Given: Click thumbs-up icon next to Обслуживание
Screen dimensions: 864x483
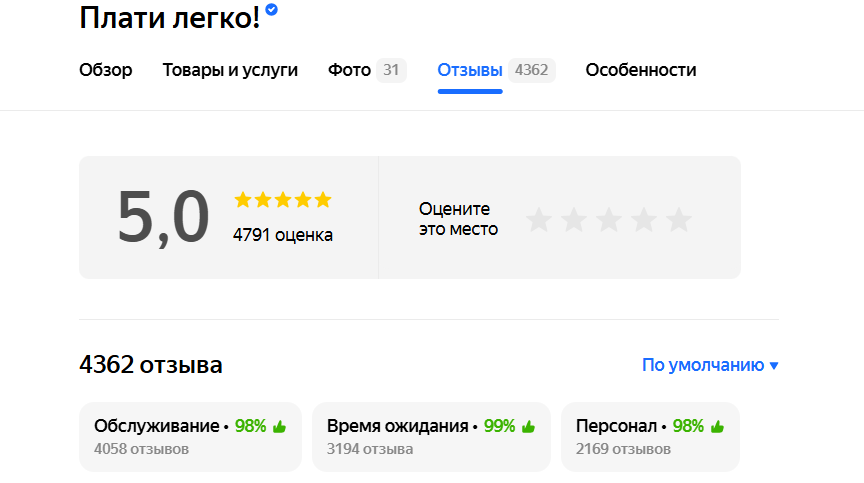Looking at the screenshot, I should [279, 427].
